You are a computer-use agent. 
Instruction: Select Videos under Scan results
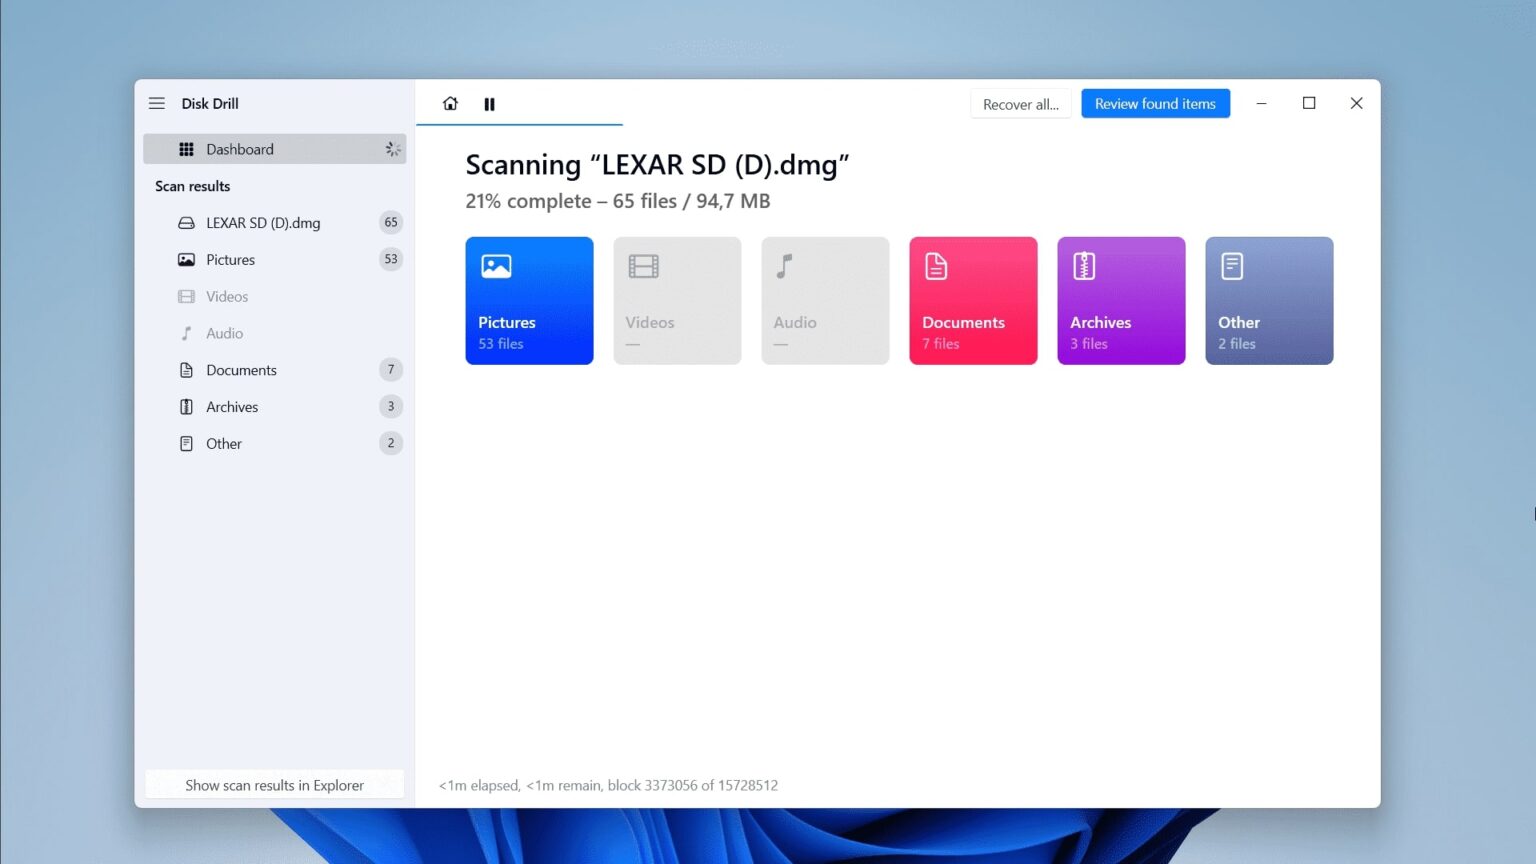click(x=226, y=296)
